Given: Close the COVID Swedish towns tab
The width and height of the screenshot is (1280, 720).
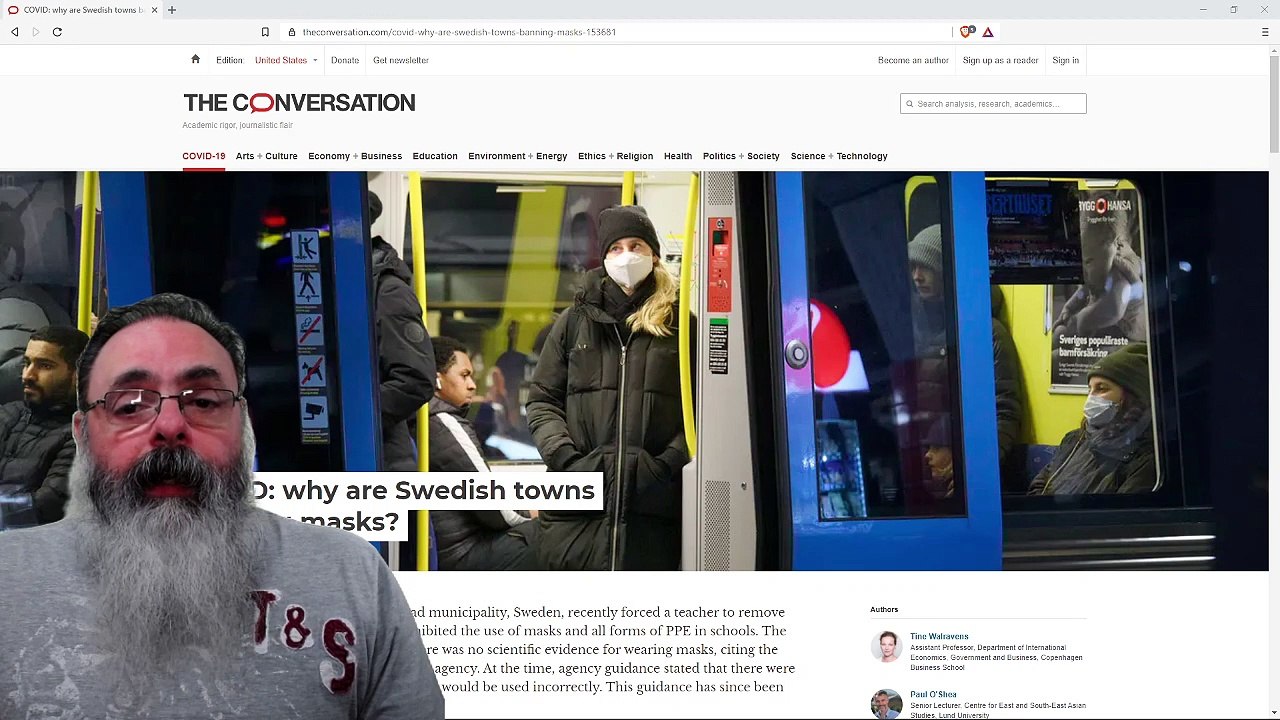Looking at the screenshot, I should pyautogui.click(x=154, y=10).
